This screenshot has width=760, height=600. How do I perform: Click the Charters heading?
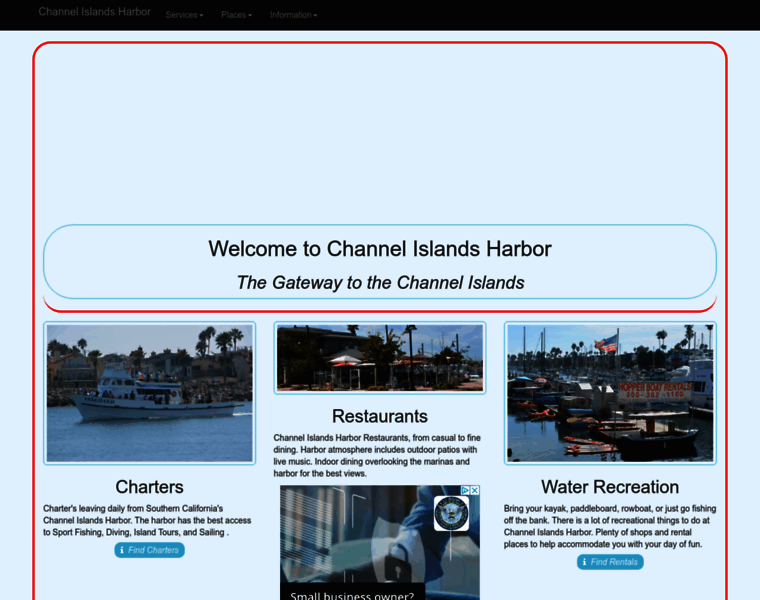tap(149, 487)
